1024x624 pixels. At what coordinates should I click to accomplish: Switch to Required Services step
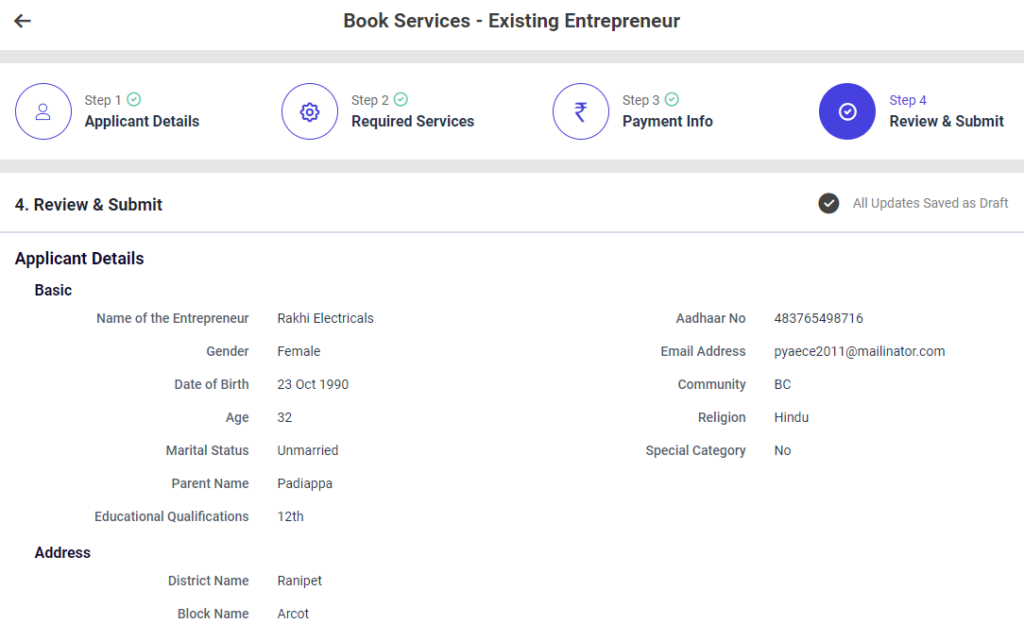click(x=412, y=121)
